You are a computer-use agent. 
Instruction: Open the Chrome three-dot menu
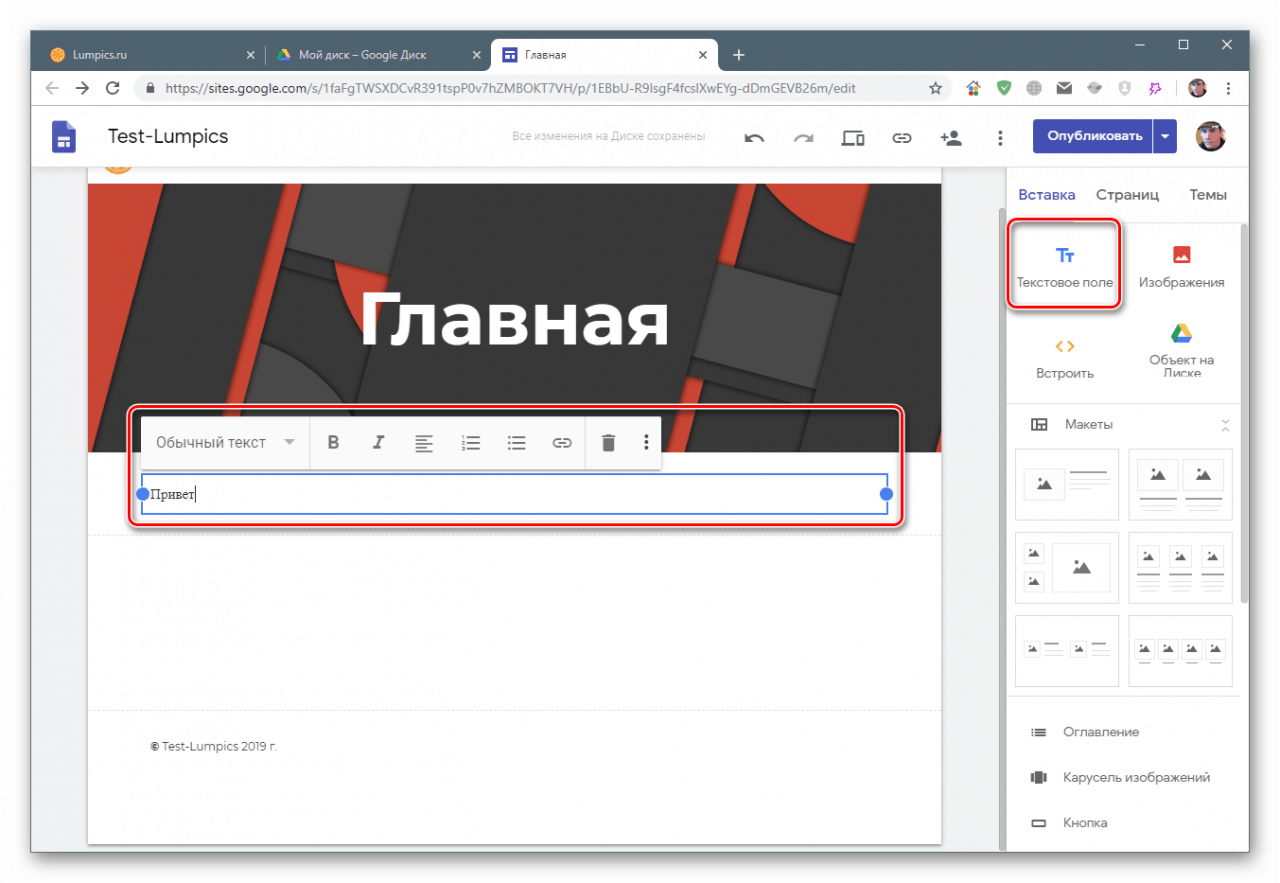[x=1228, y=88]
